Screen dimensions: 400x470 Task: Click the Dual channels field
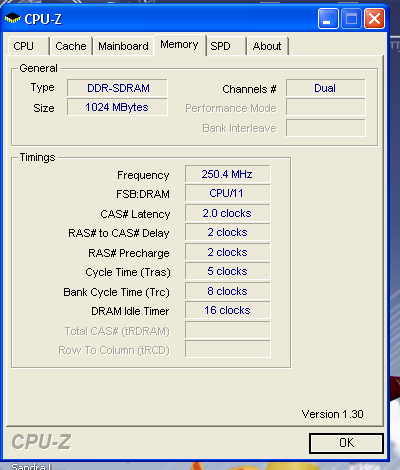326,88
